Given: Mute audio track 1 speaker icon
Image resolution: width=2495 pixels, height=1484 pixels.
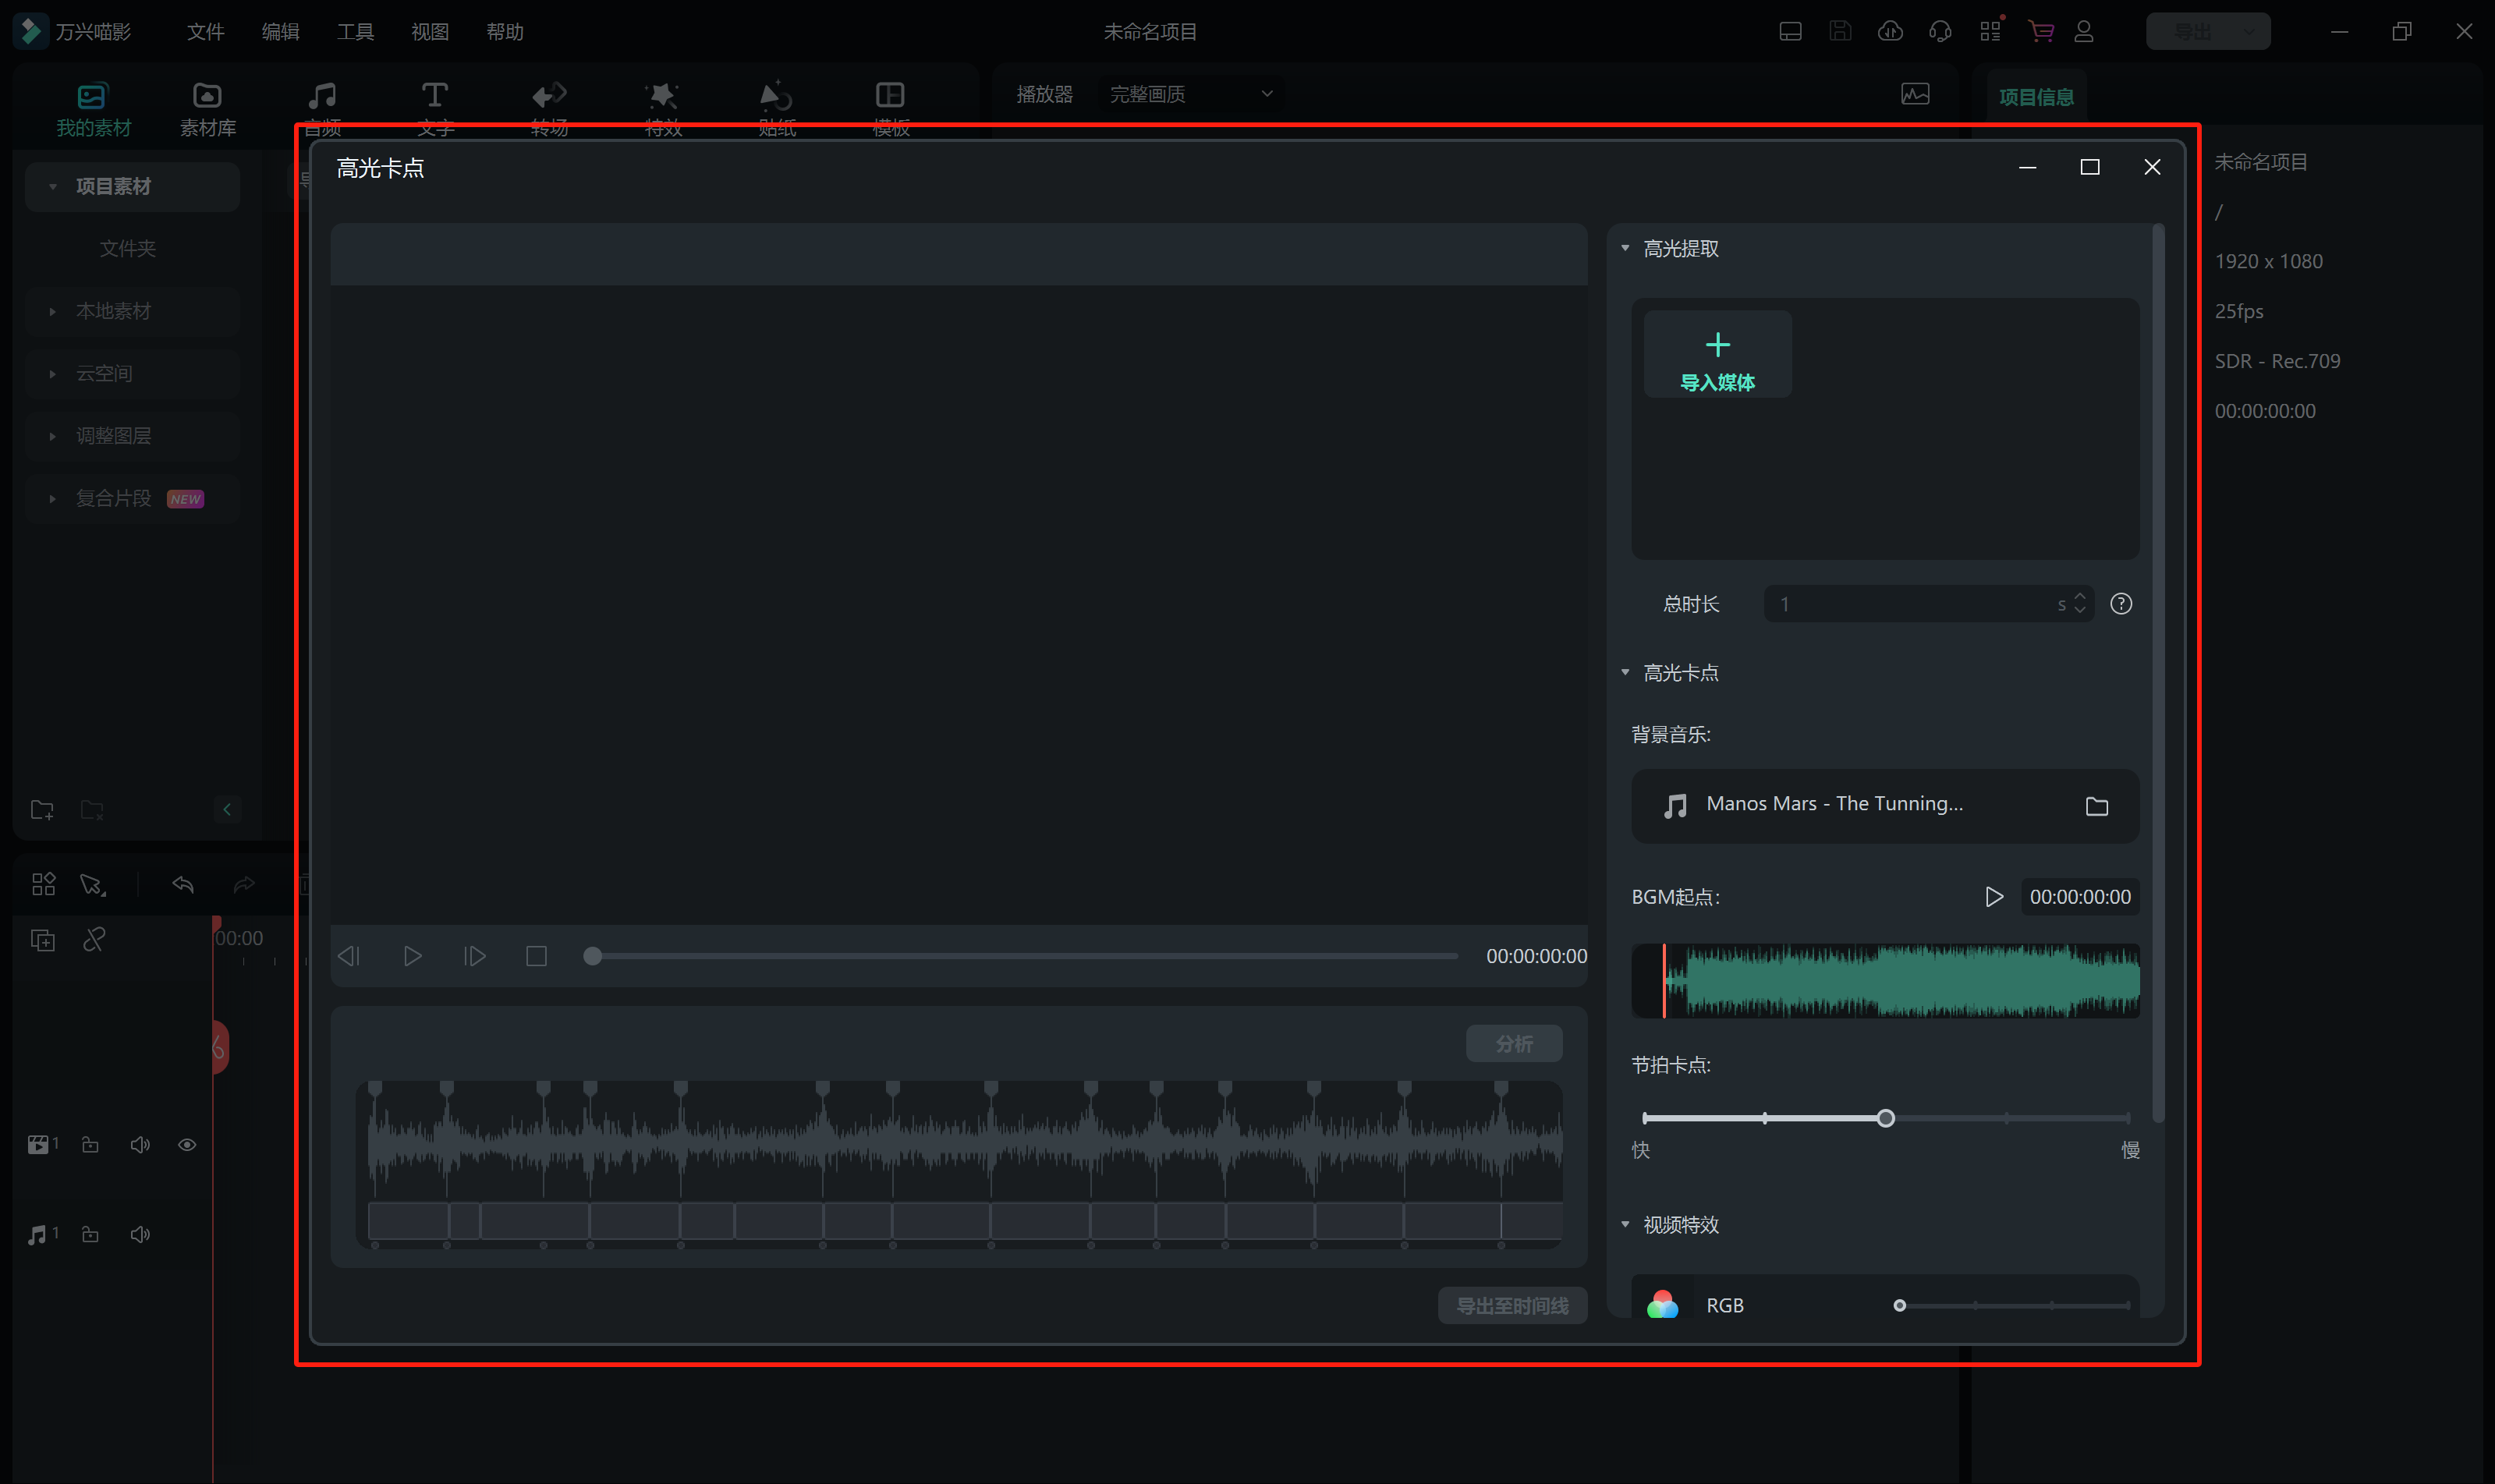Looking at the screenshot, I should coord(140,1235).
